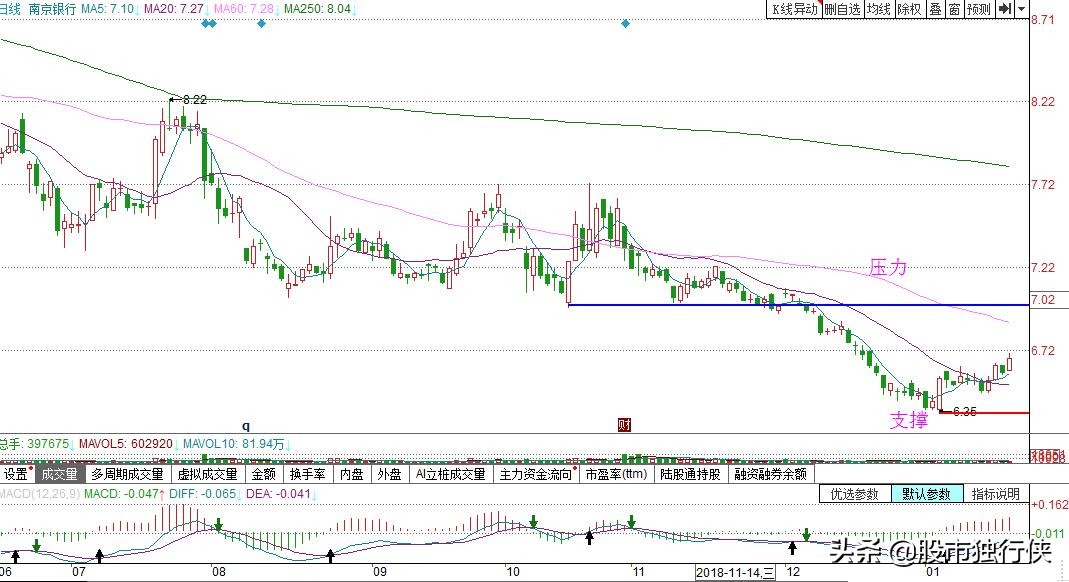Select the 内盘 tab

click(x=352, y=474)
